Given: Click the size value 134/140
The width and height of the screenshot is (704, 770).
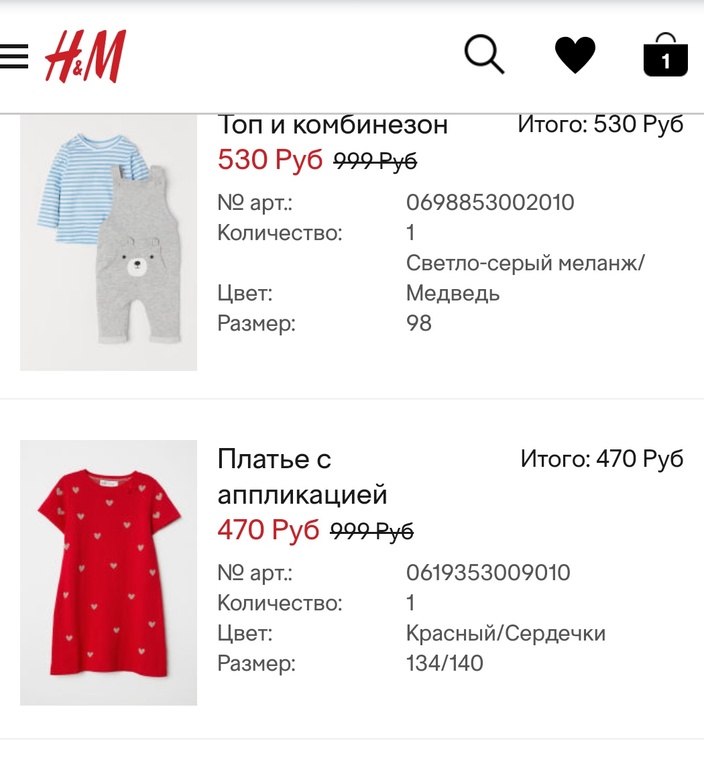Looking at the screenshot, I should click(444, 663).
